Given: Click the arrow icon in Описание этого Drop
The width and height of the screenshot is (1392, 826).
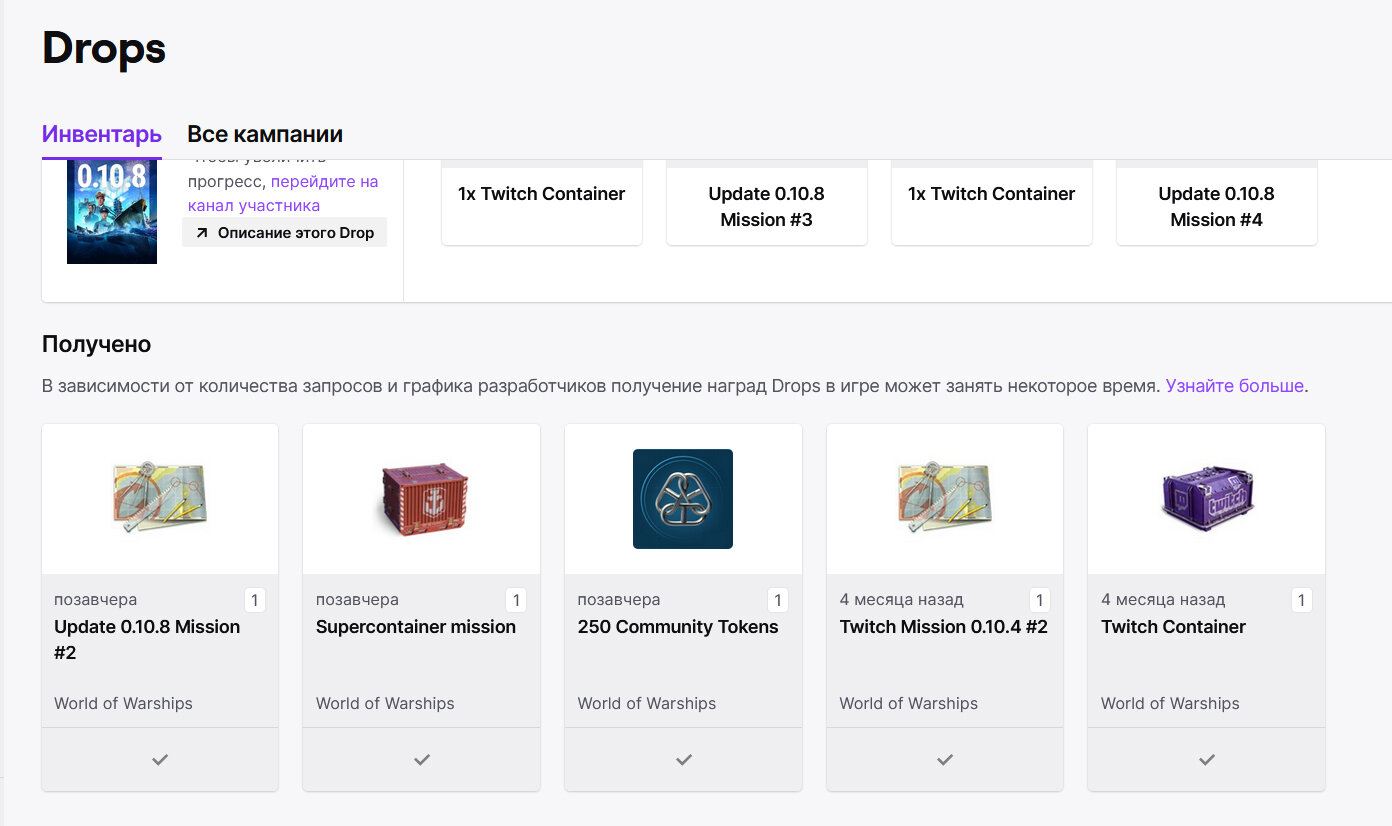Looking at the screenshot, I should [202, 233].
